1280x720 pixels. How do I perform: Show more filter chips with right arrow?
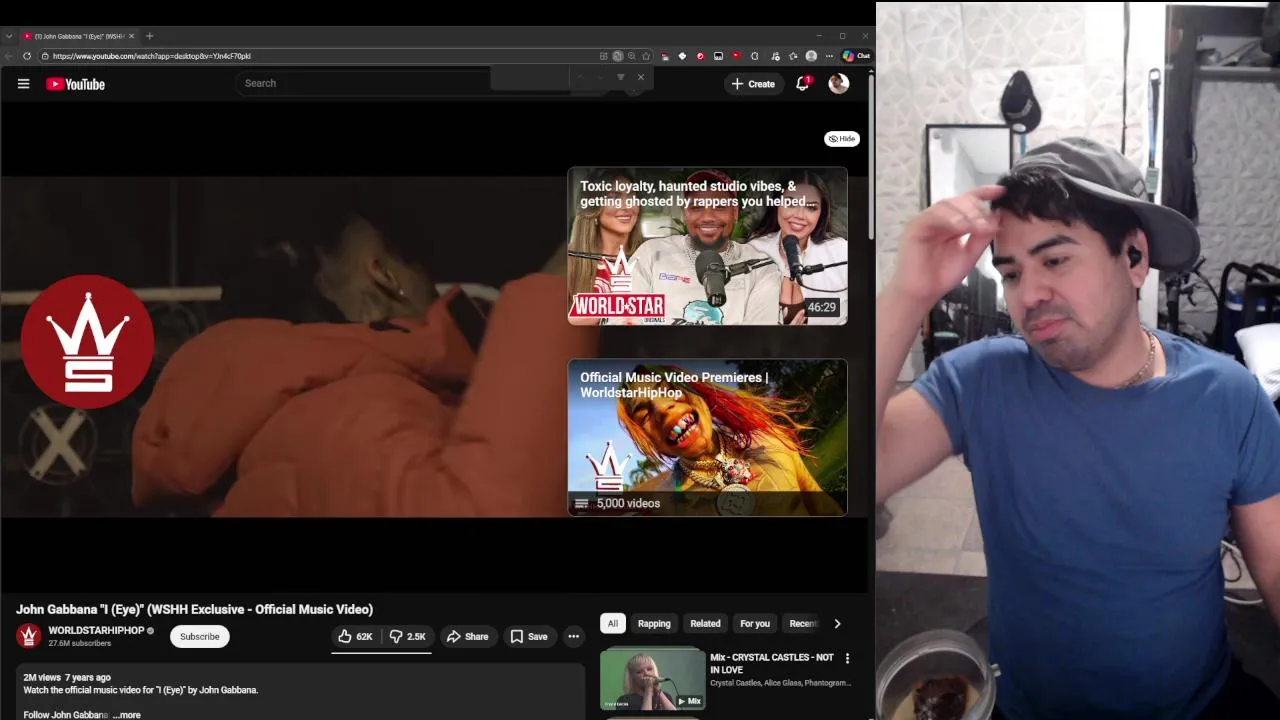[837, 624]
